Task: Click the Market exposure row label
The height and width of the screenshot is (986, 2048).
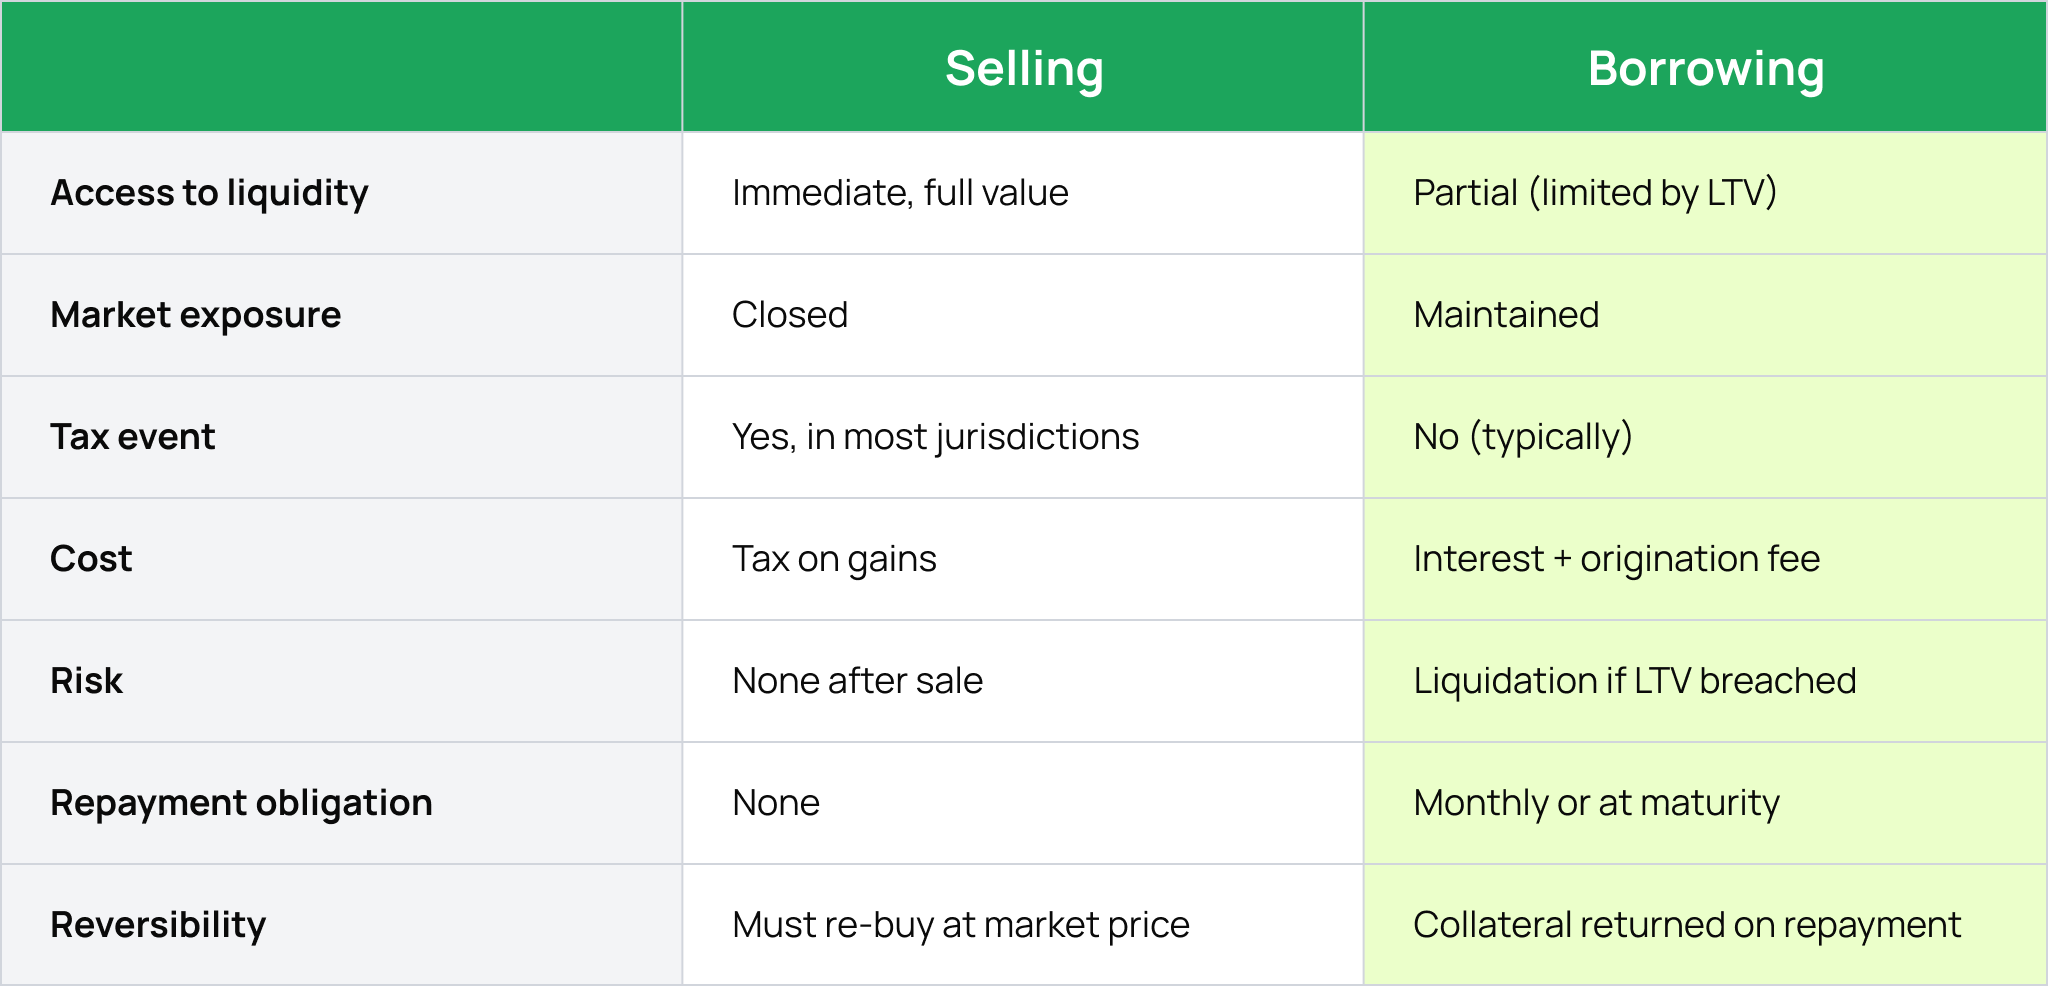Action: coord(196,315)
